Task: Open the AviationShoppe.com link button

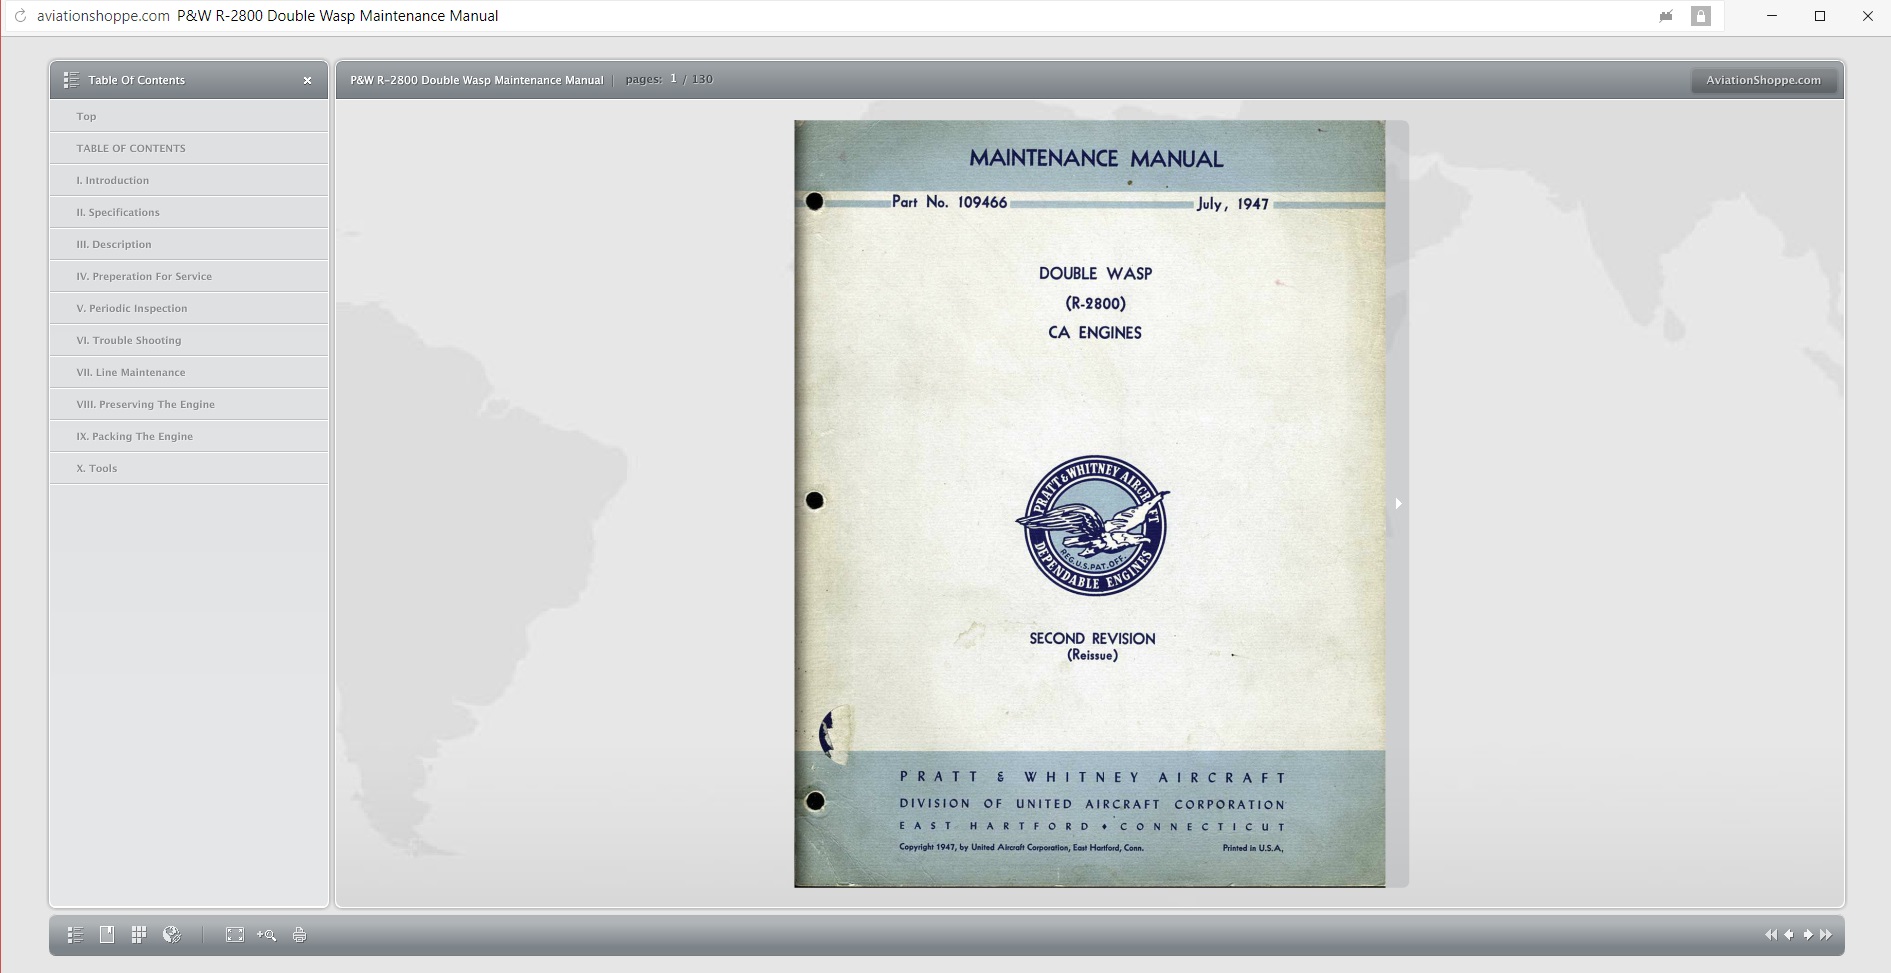Action: click(x=1763, y=80)
